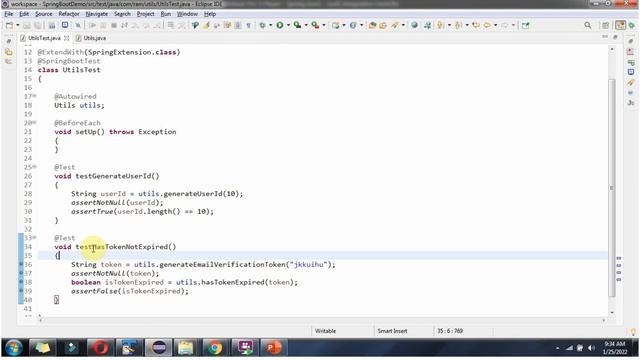This screenshot has width=640, height=360.
Task: Open the Help menu
Action: click(210, 14)
